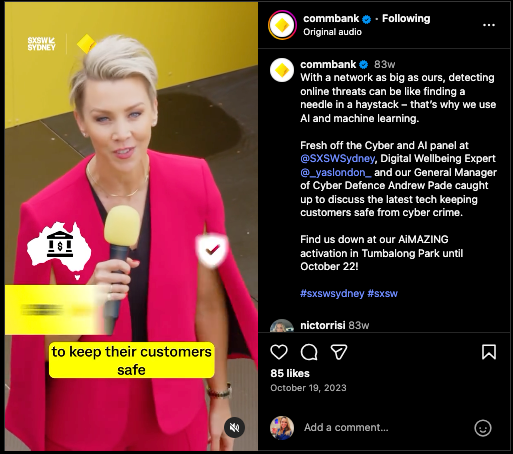Open nictorrisi commenter profile
The image size is (513, 454).
click(x=323, y=325)
